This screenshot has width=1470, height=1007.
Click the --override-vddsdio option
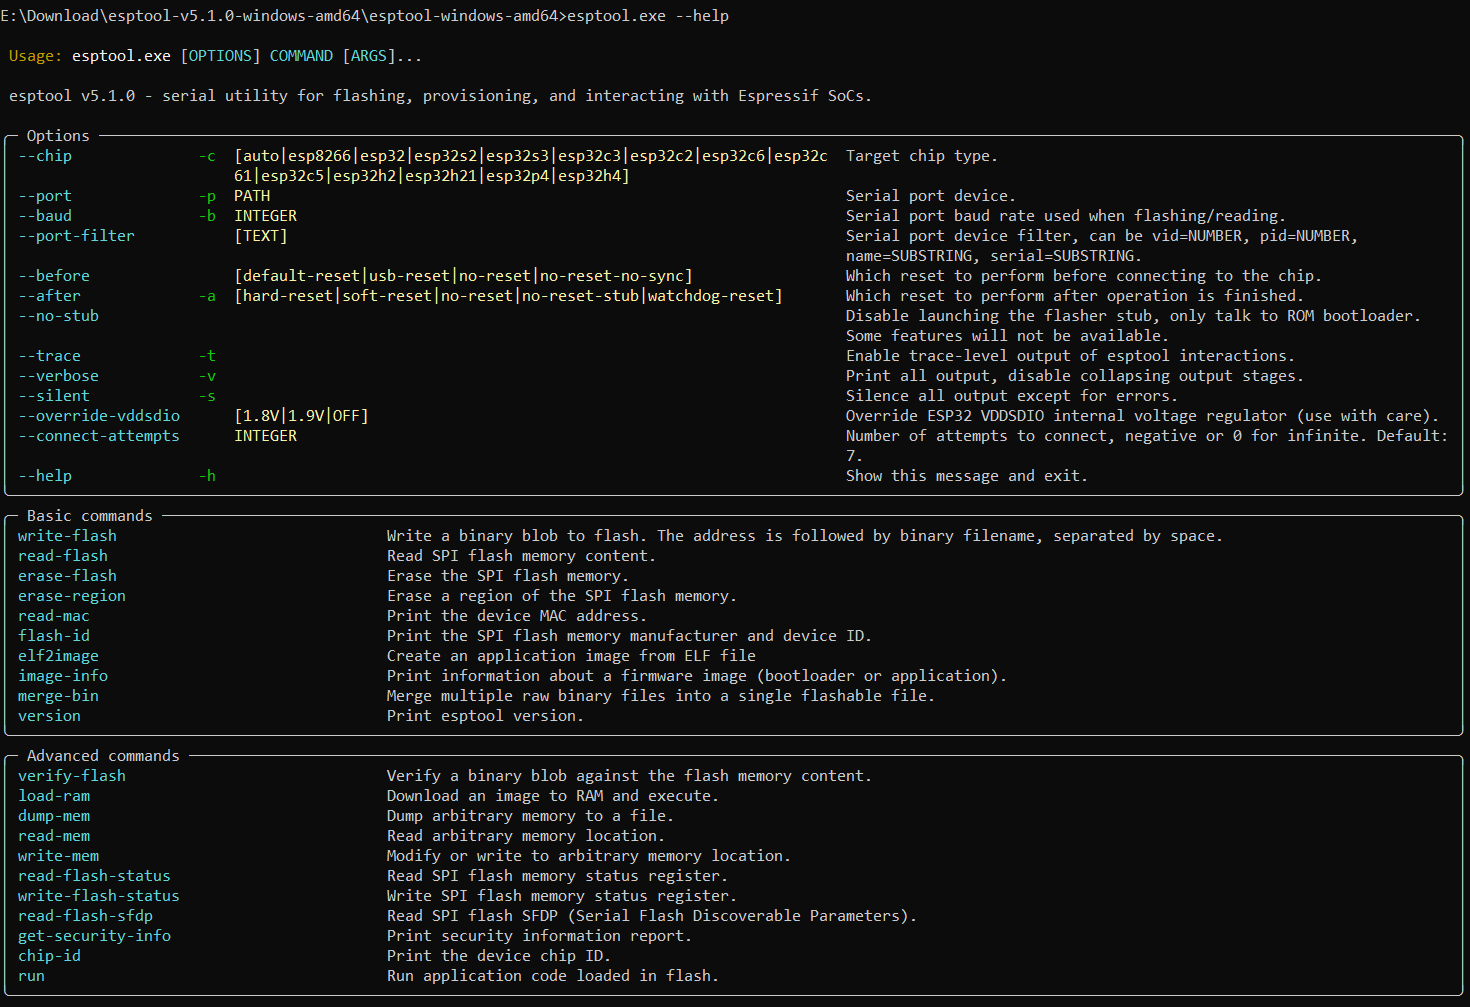point(99,416)
